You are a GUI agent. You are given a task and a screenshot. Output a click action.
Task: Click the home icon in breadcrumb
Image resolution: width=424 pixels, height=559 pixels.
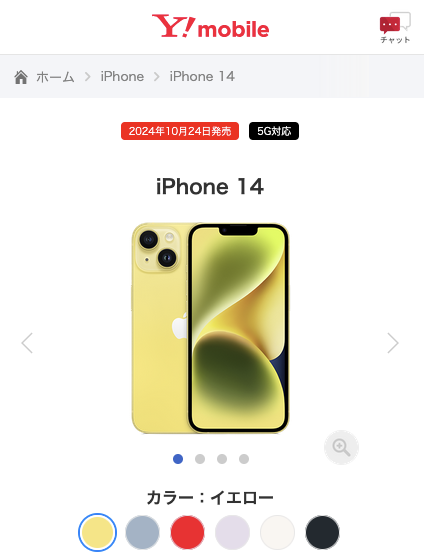coord(21,77)
